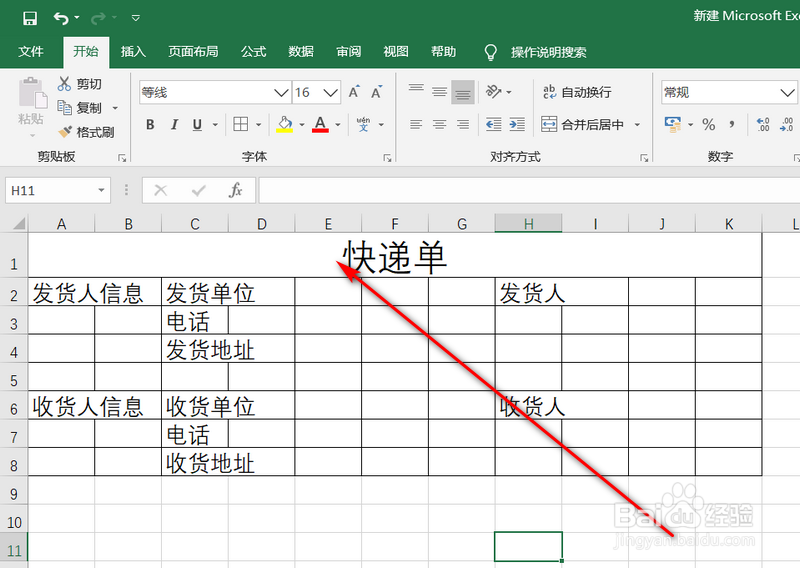Click the increase decimal icon
The image size is (800, 568).
(x=763, y=124)
